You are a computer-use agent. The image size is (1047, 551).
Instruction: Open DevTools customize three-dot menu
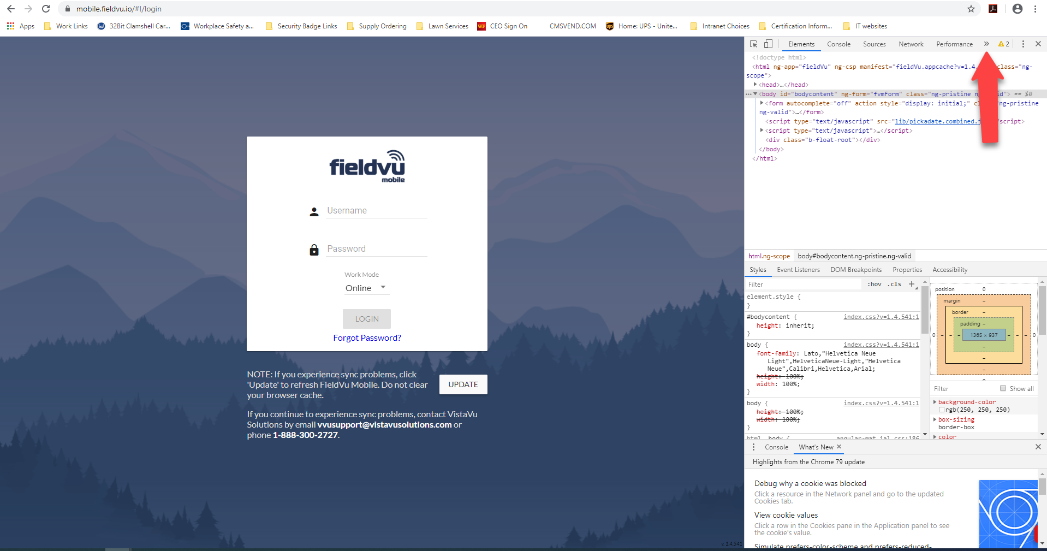[x=1023, y=44]
